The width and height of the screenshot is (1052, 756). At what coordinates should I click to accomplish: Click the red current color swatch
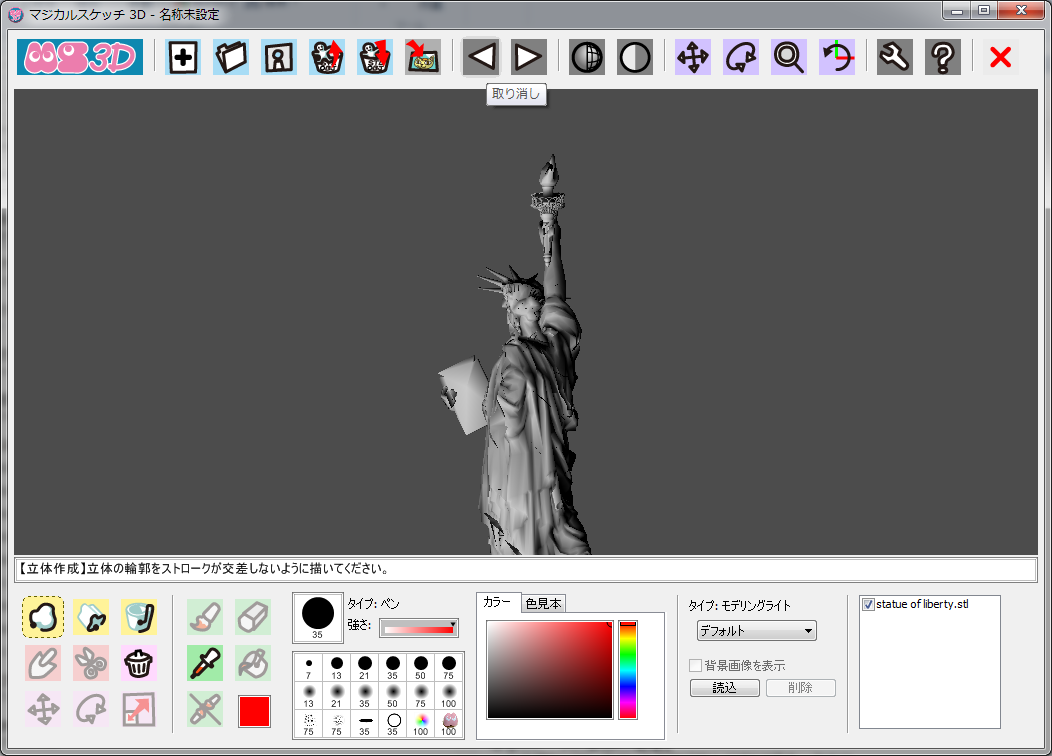254,711
